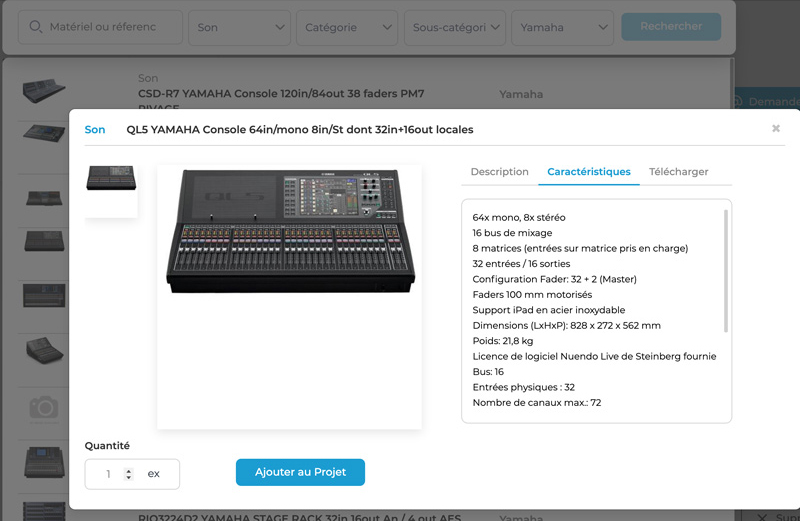Viewport: 800px width, 521px height.
Task: Click 'Configuration Fader: 32 + 2 (Master)' line
Action: (555, 279)
